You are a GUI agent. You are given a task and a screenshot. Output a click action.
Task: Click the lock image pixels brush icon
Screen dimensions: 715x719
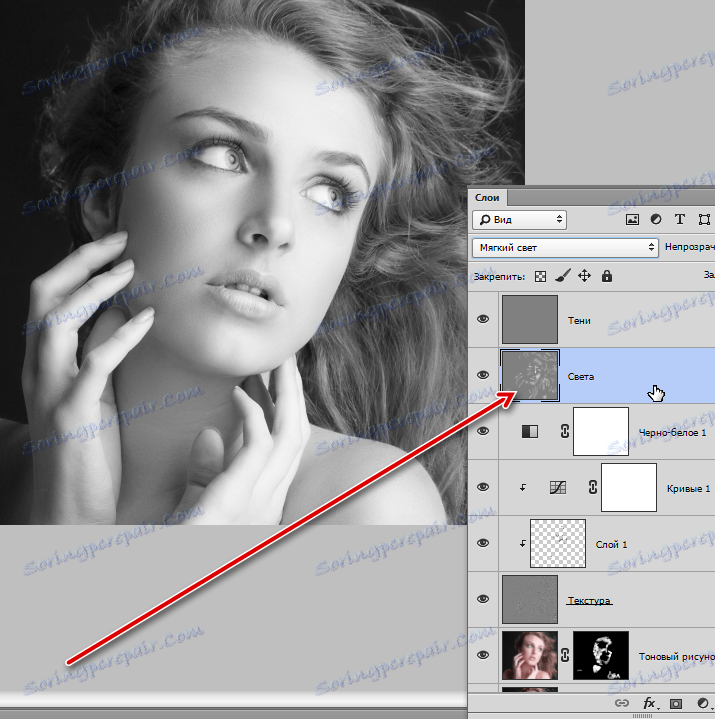tap(563, 275)
